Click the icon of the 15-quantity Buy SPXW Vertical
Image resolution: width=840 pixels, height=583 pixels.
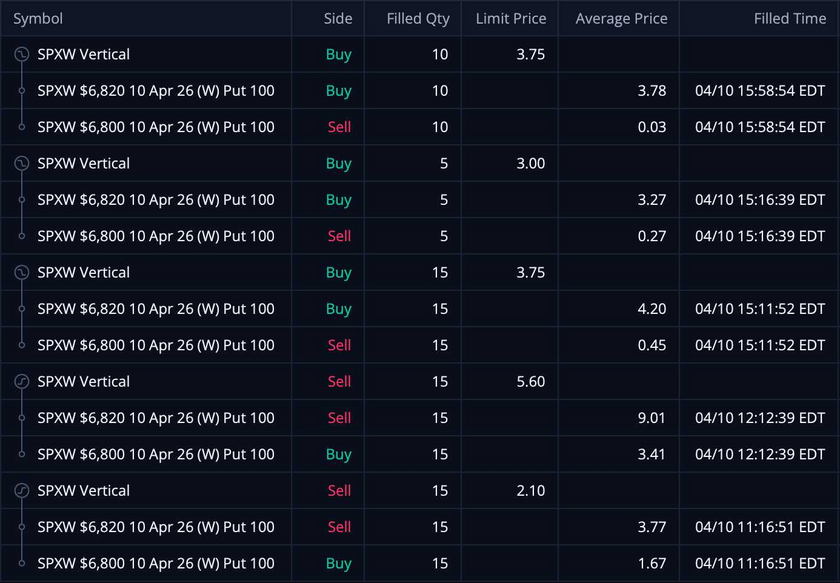(x=21, y=273)
